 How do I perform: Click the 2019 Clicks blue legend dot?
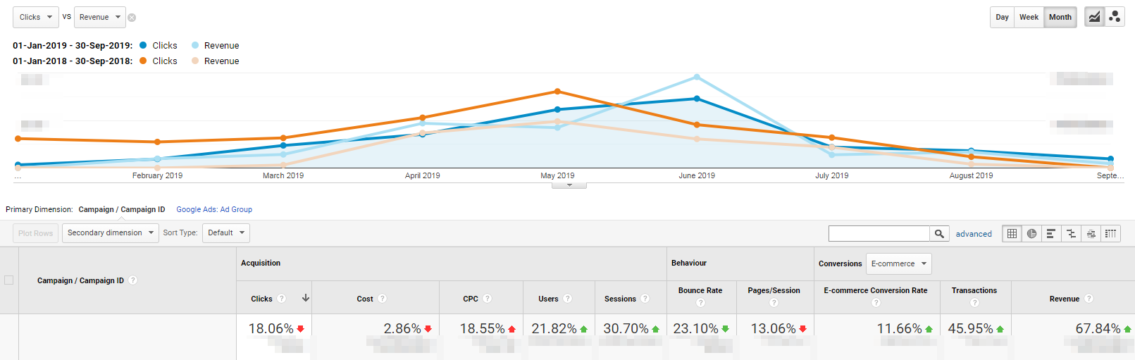(143, 46)
